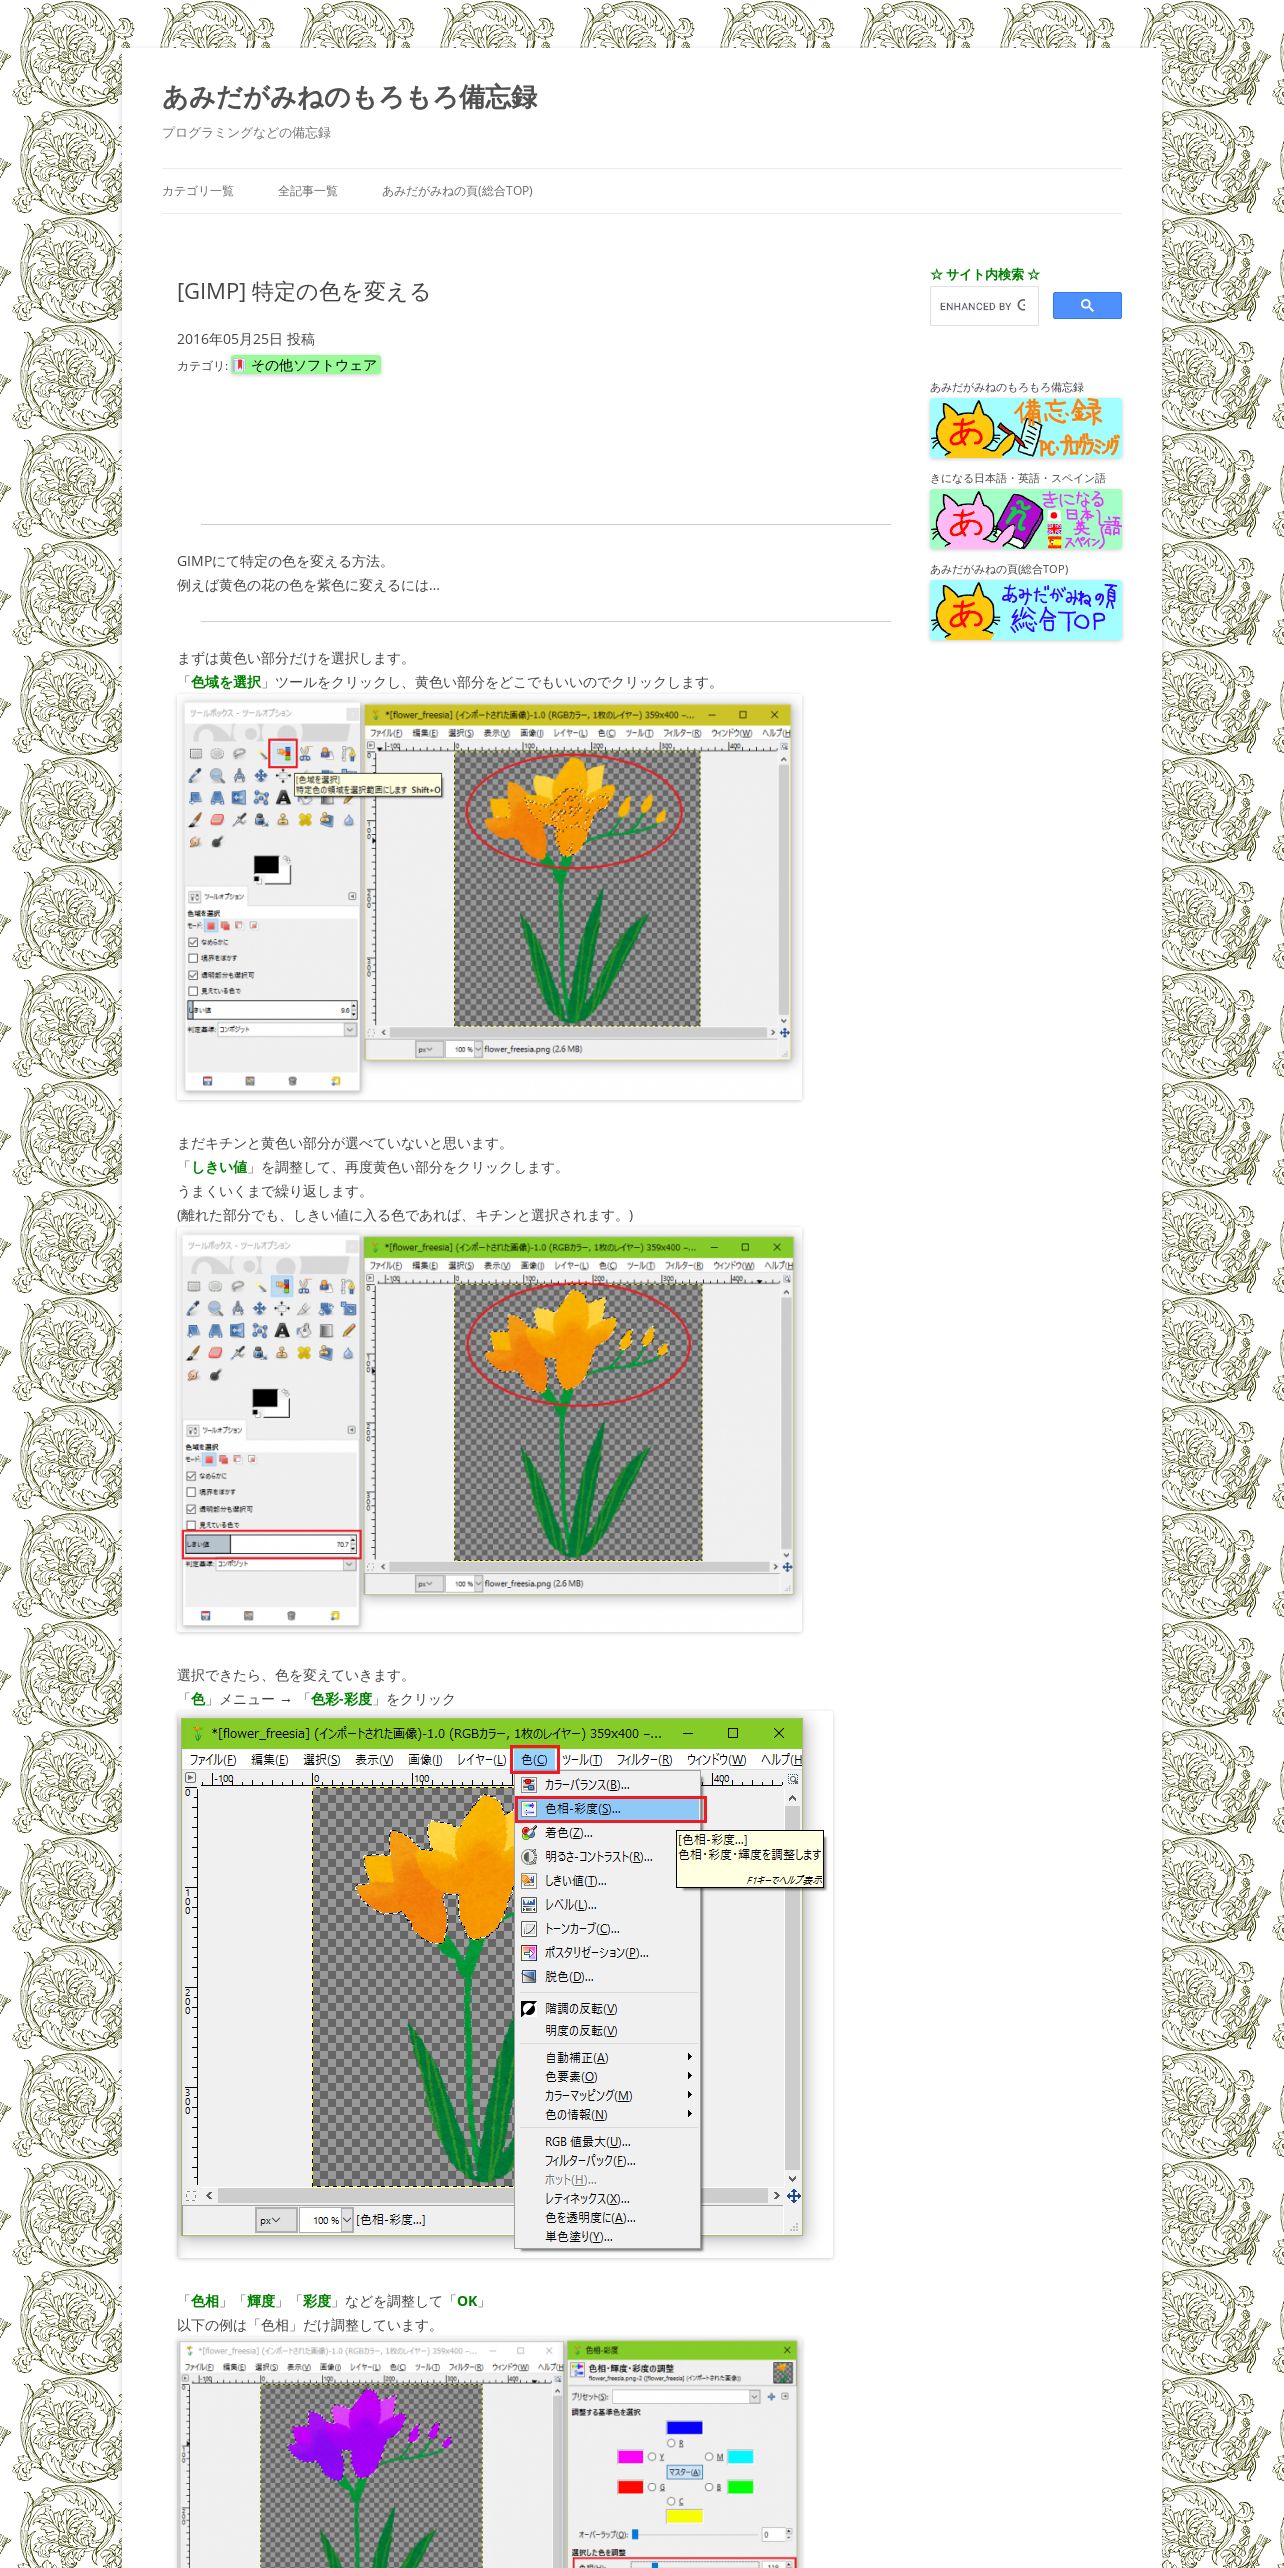Image resolution: width=1284 pixels, height=2568 pixels.
Task: Click the しきい値 70.7 threshold slider
Action: [x=271, y=1544]
